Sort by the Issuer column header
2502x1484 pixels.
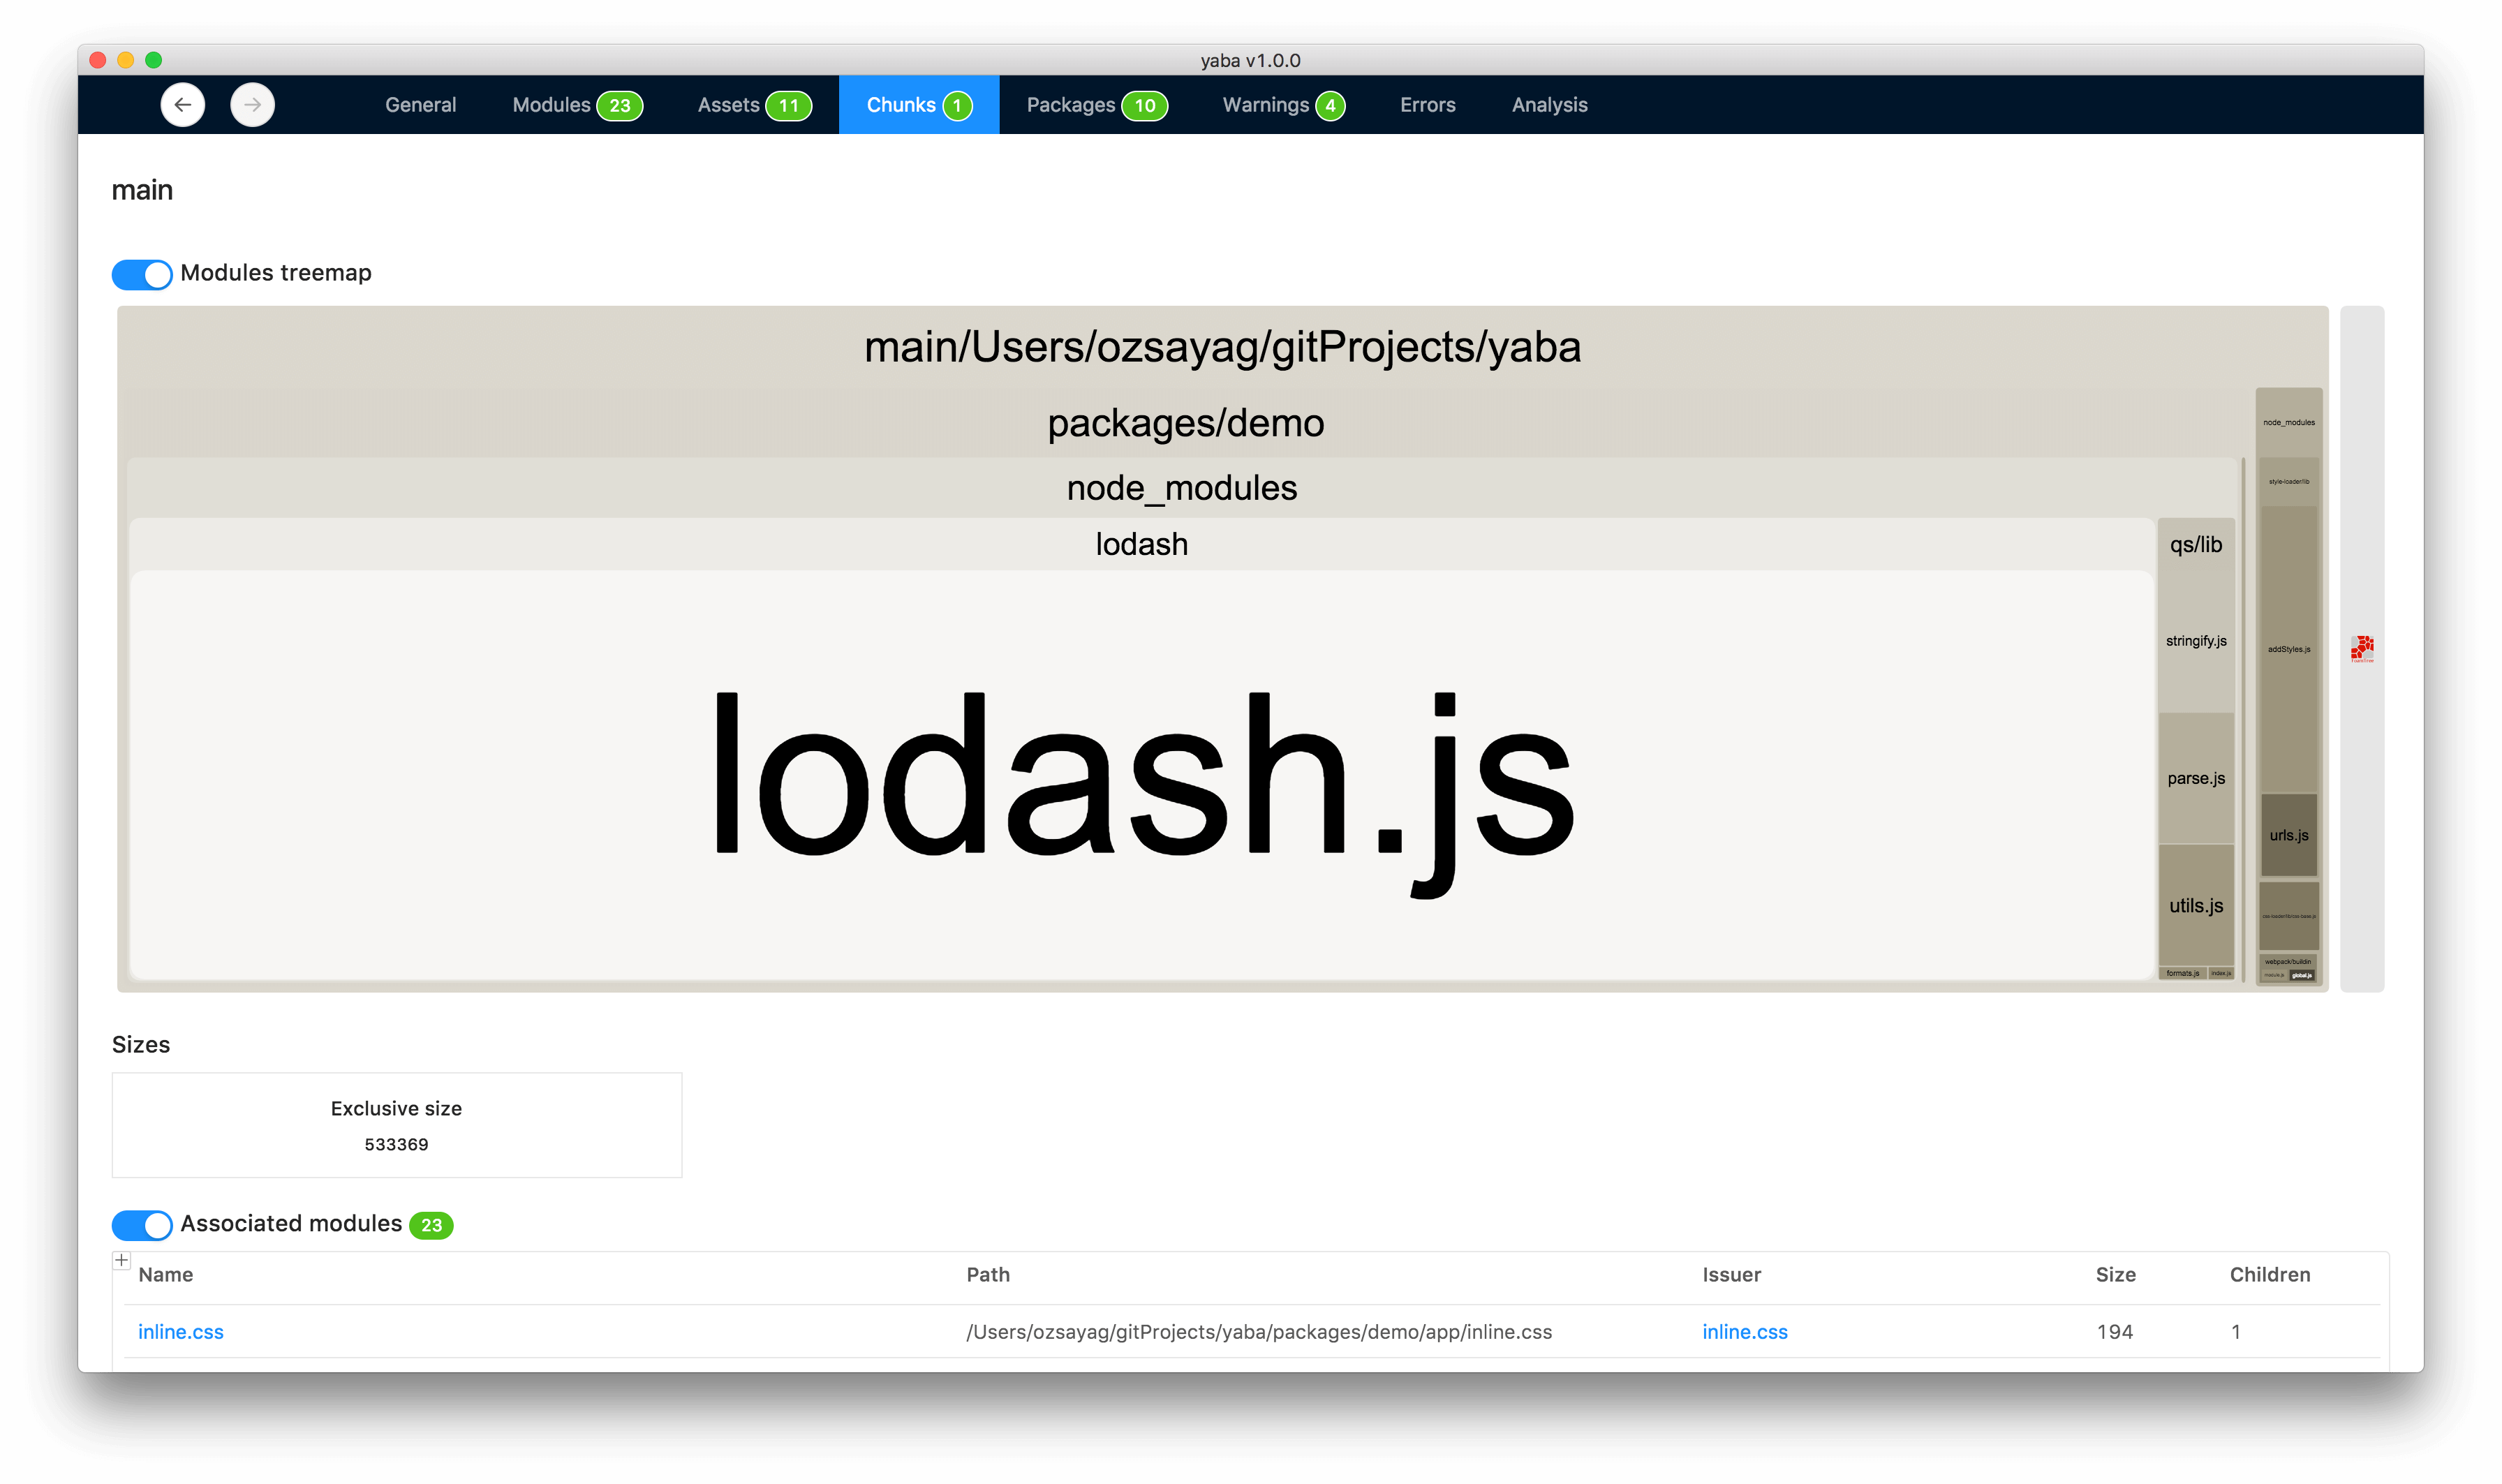click(x=1731, y=1275)
